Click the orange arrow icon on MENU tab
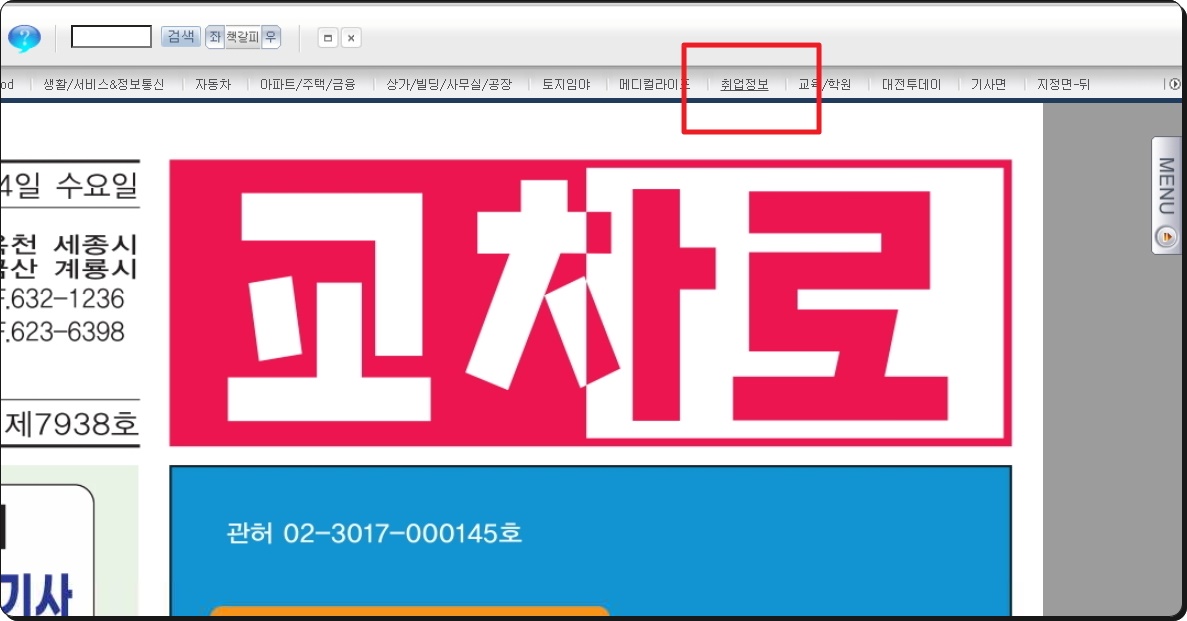 coord(1167,237)
